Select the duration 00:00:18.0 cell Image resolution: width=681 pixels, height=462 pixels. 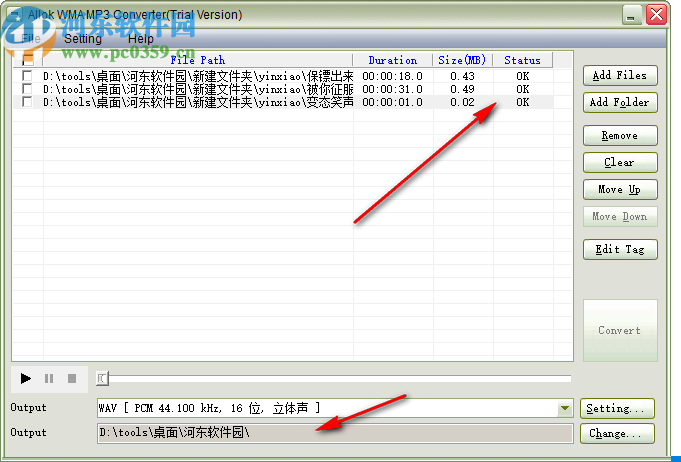point(393,76)
